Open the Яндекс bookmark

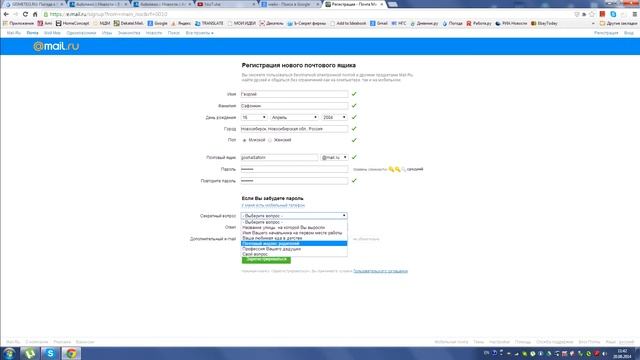pyautogui.click(x=181, y=24)
